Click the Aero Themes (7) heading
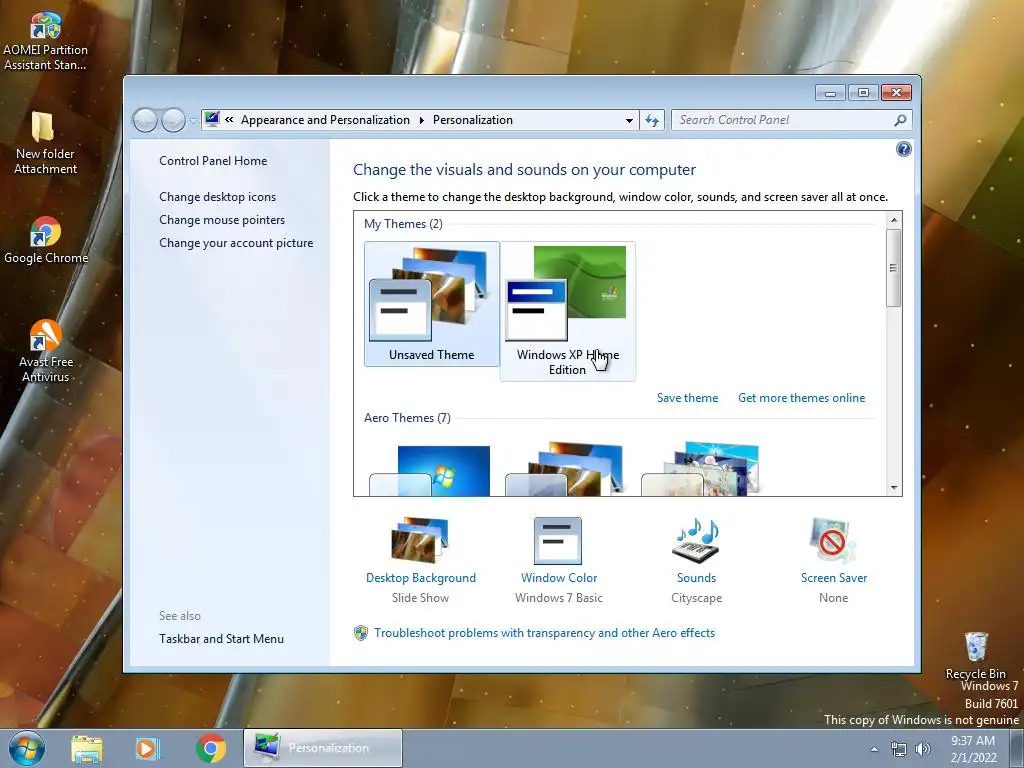 [407, 418]
